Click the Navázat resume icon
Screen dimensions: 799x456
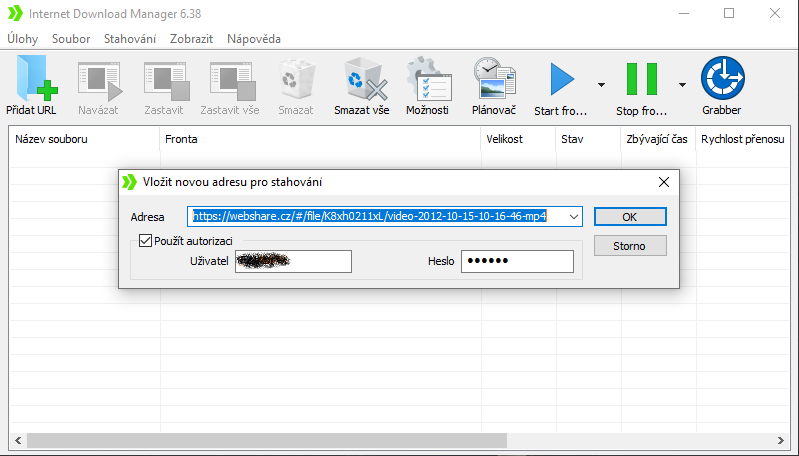[100, 82]
